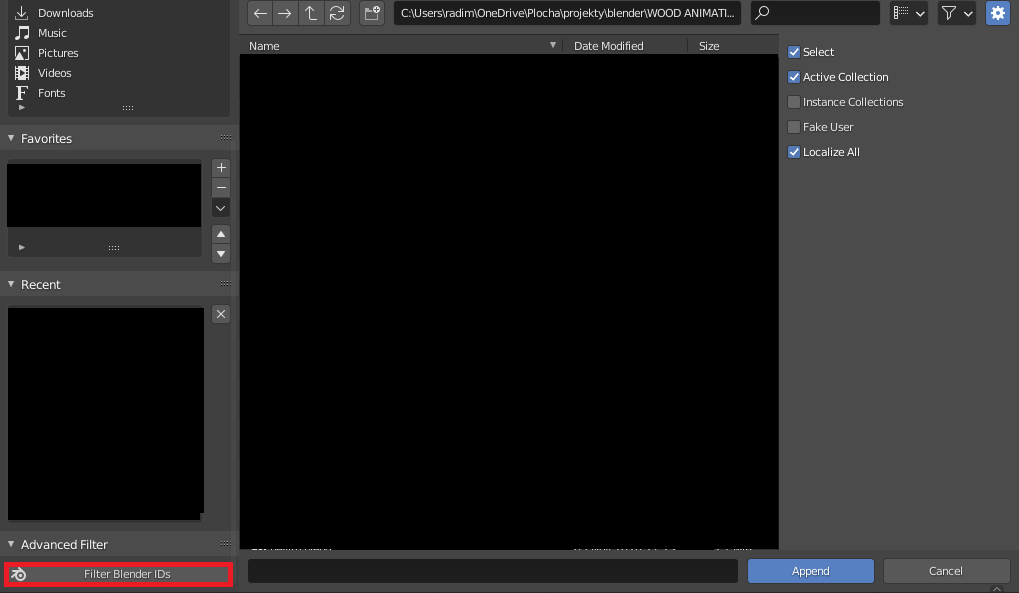Enable the Fake User checkbox
The image size is (1019, 593).
pyautogui.click(x=794, y=127)
